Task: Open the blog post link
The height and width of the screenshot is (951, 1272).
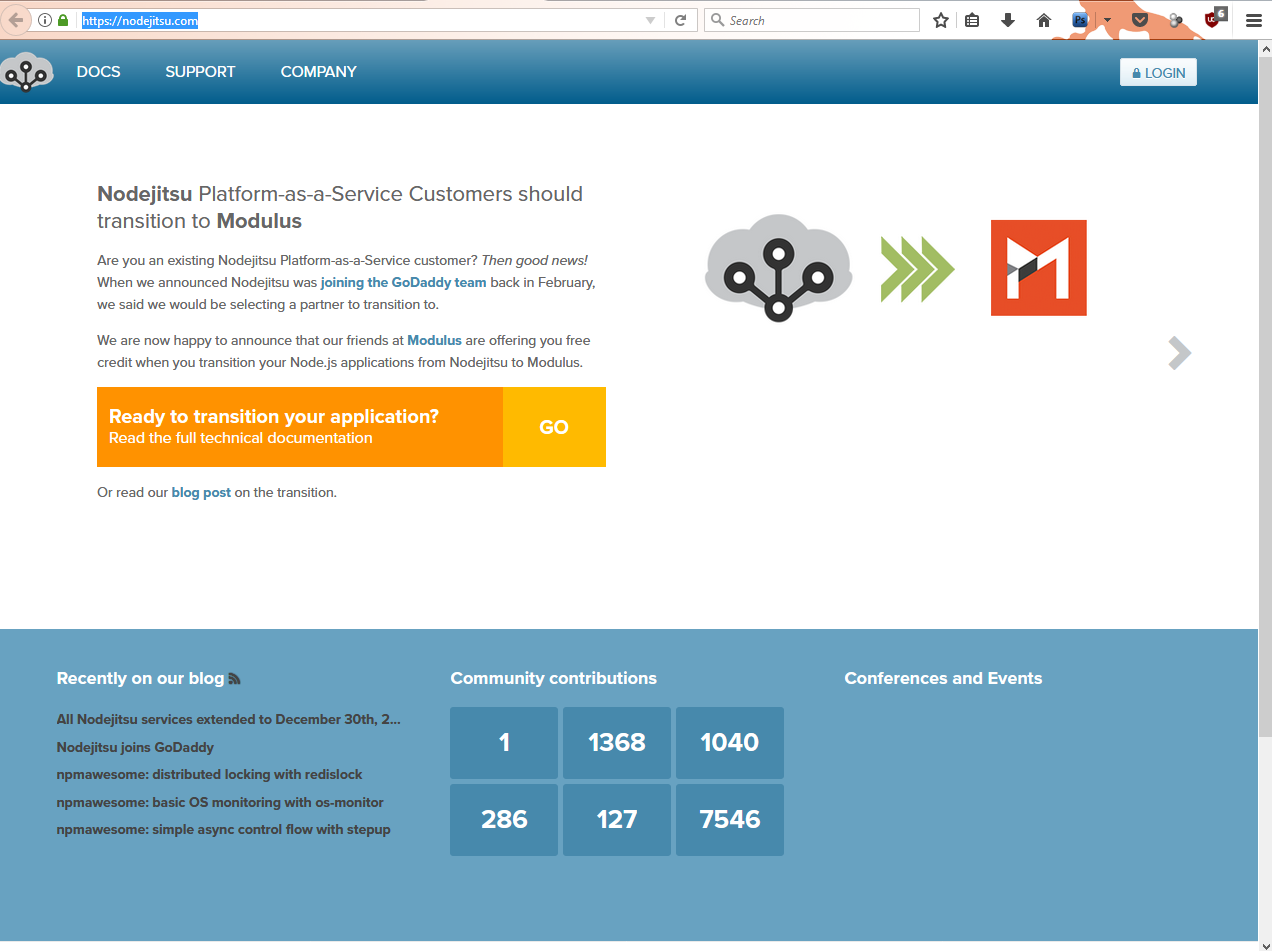Action: [201, 492]
